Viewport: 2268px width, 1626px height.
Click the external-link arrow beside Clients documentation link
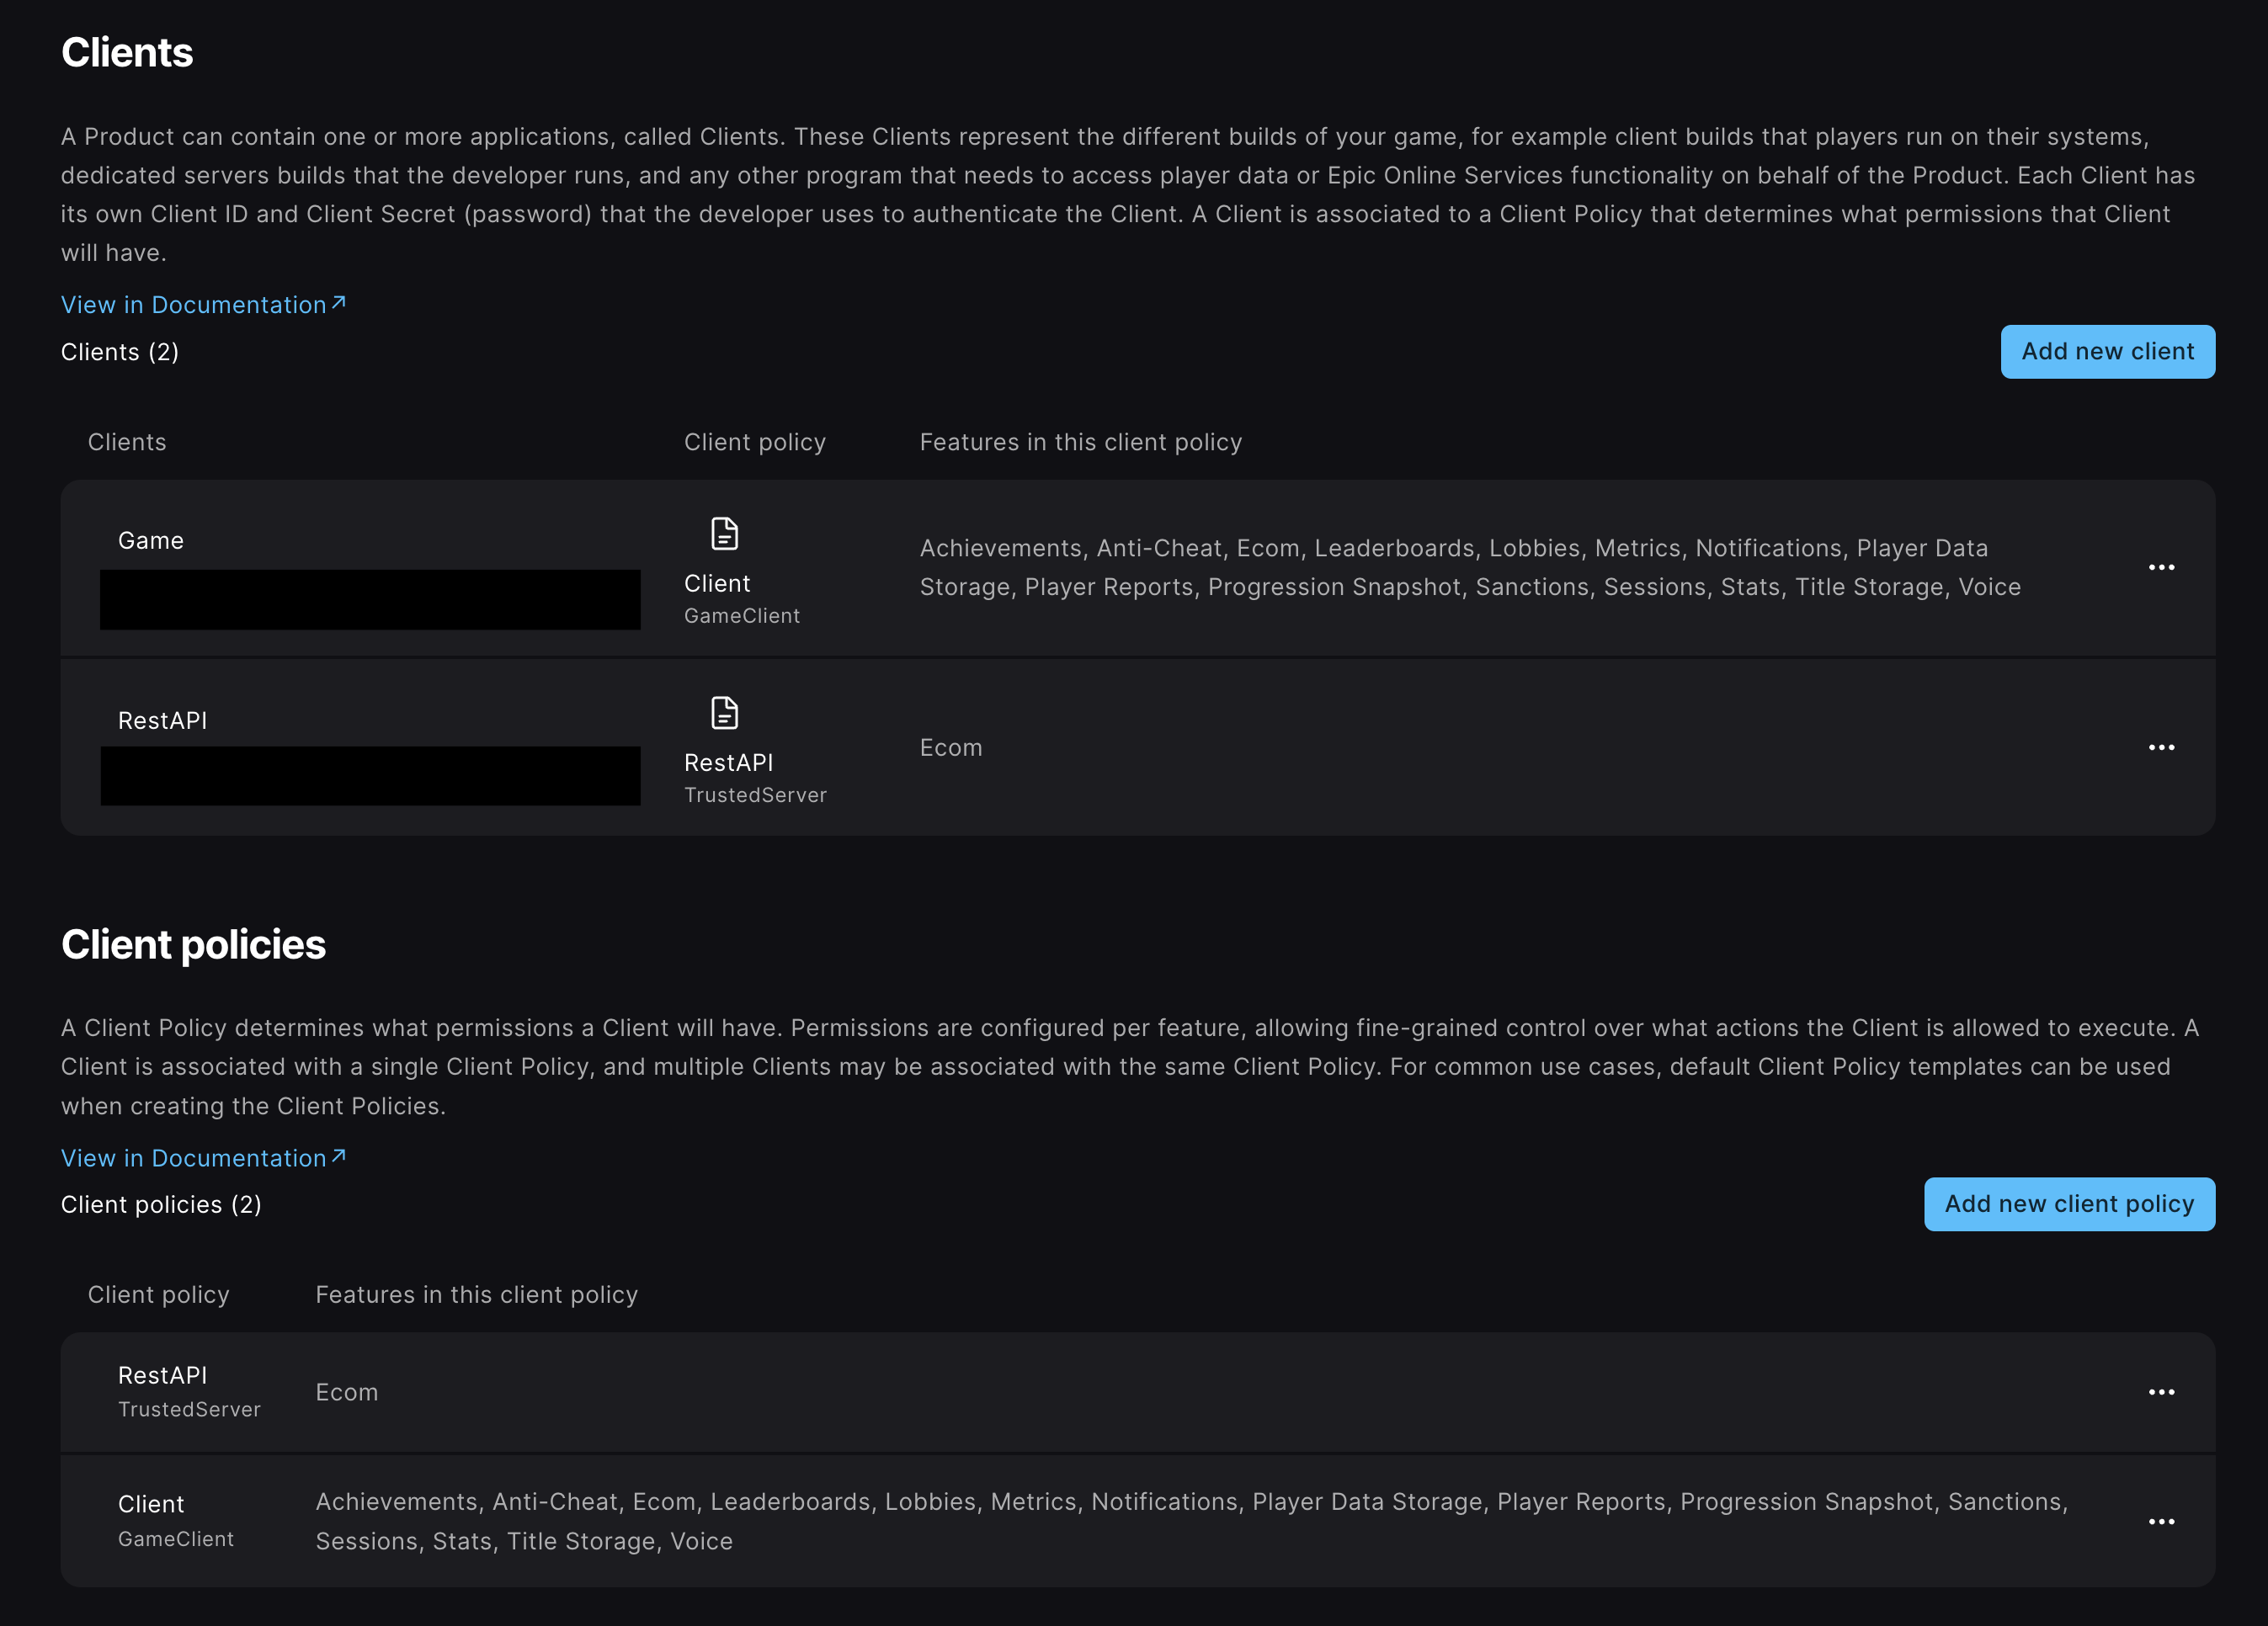point(338,301)
